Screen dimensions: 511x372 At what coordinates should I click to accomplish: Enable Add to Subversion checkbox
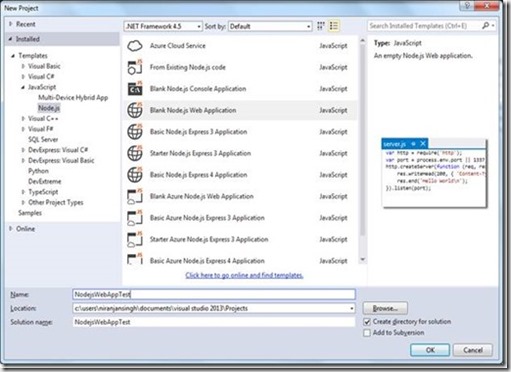[x=367, y=333]
